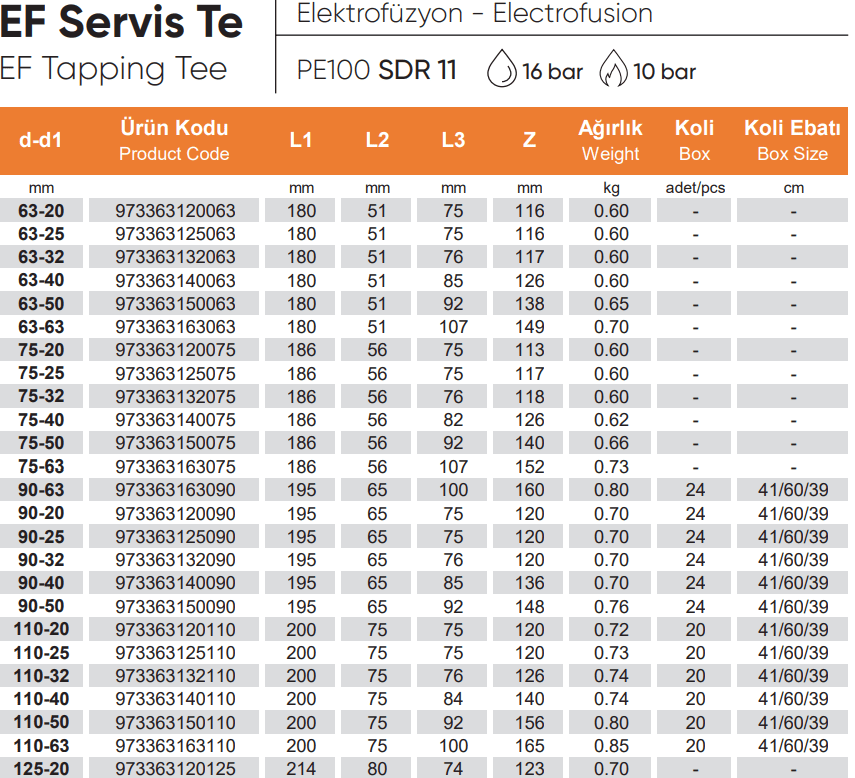Click the 110-20 size cell
This screenshot has height=778, width=855.
[41, 629]
